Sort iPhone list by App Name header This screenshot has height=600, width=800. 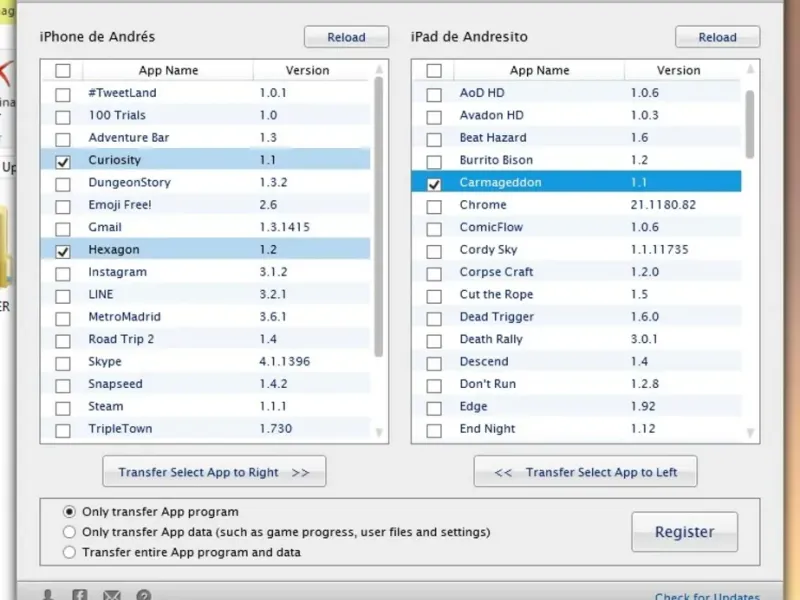click(x=168, y=70)
